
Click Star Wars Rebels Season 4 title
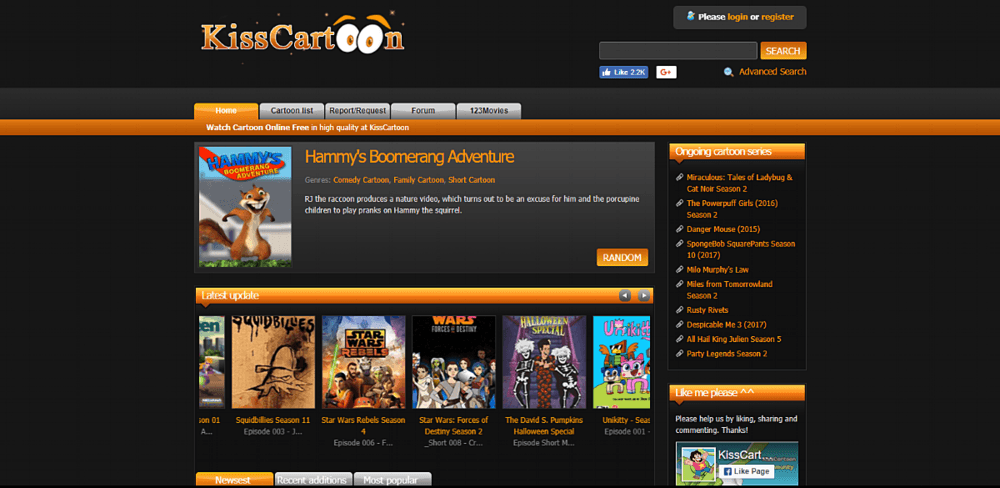tap(364, 425)
